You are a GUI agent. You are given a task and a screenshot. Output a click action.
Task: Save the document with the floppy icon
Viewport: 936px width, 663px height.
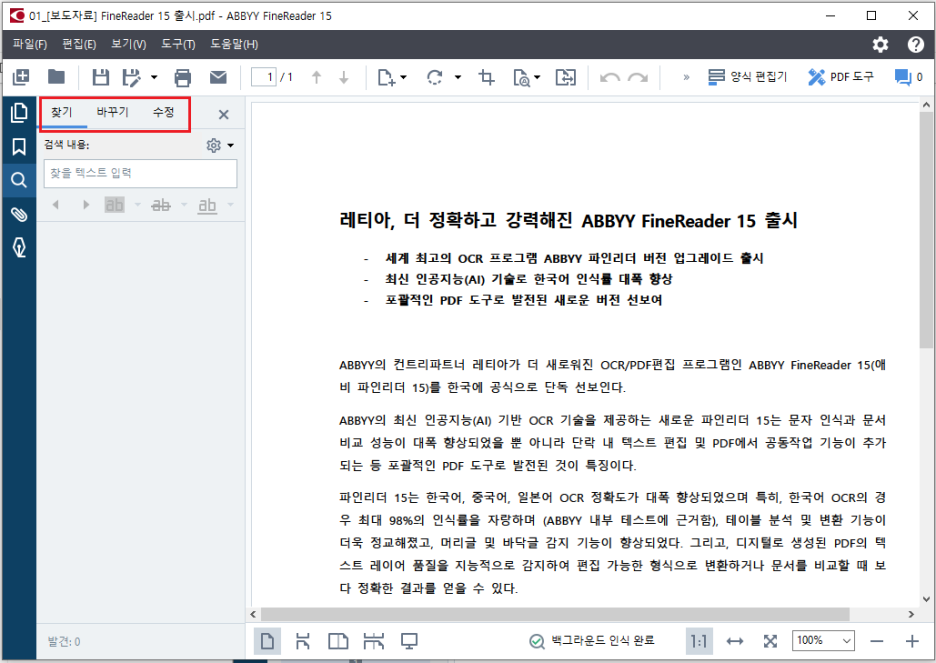pyautogui.click(x=100, y=77)
